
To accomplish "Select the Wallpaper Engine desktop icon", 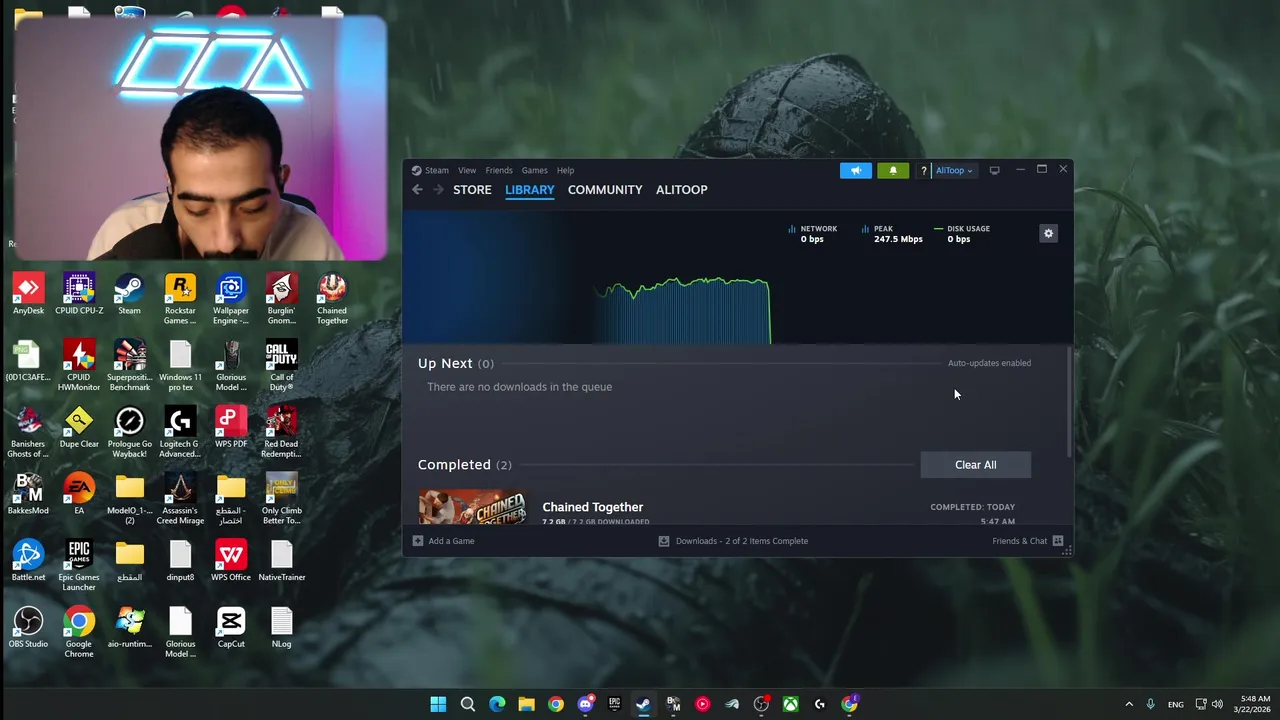I will [x=231, y=299].
